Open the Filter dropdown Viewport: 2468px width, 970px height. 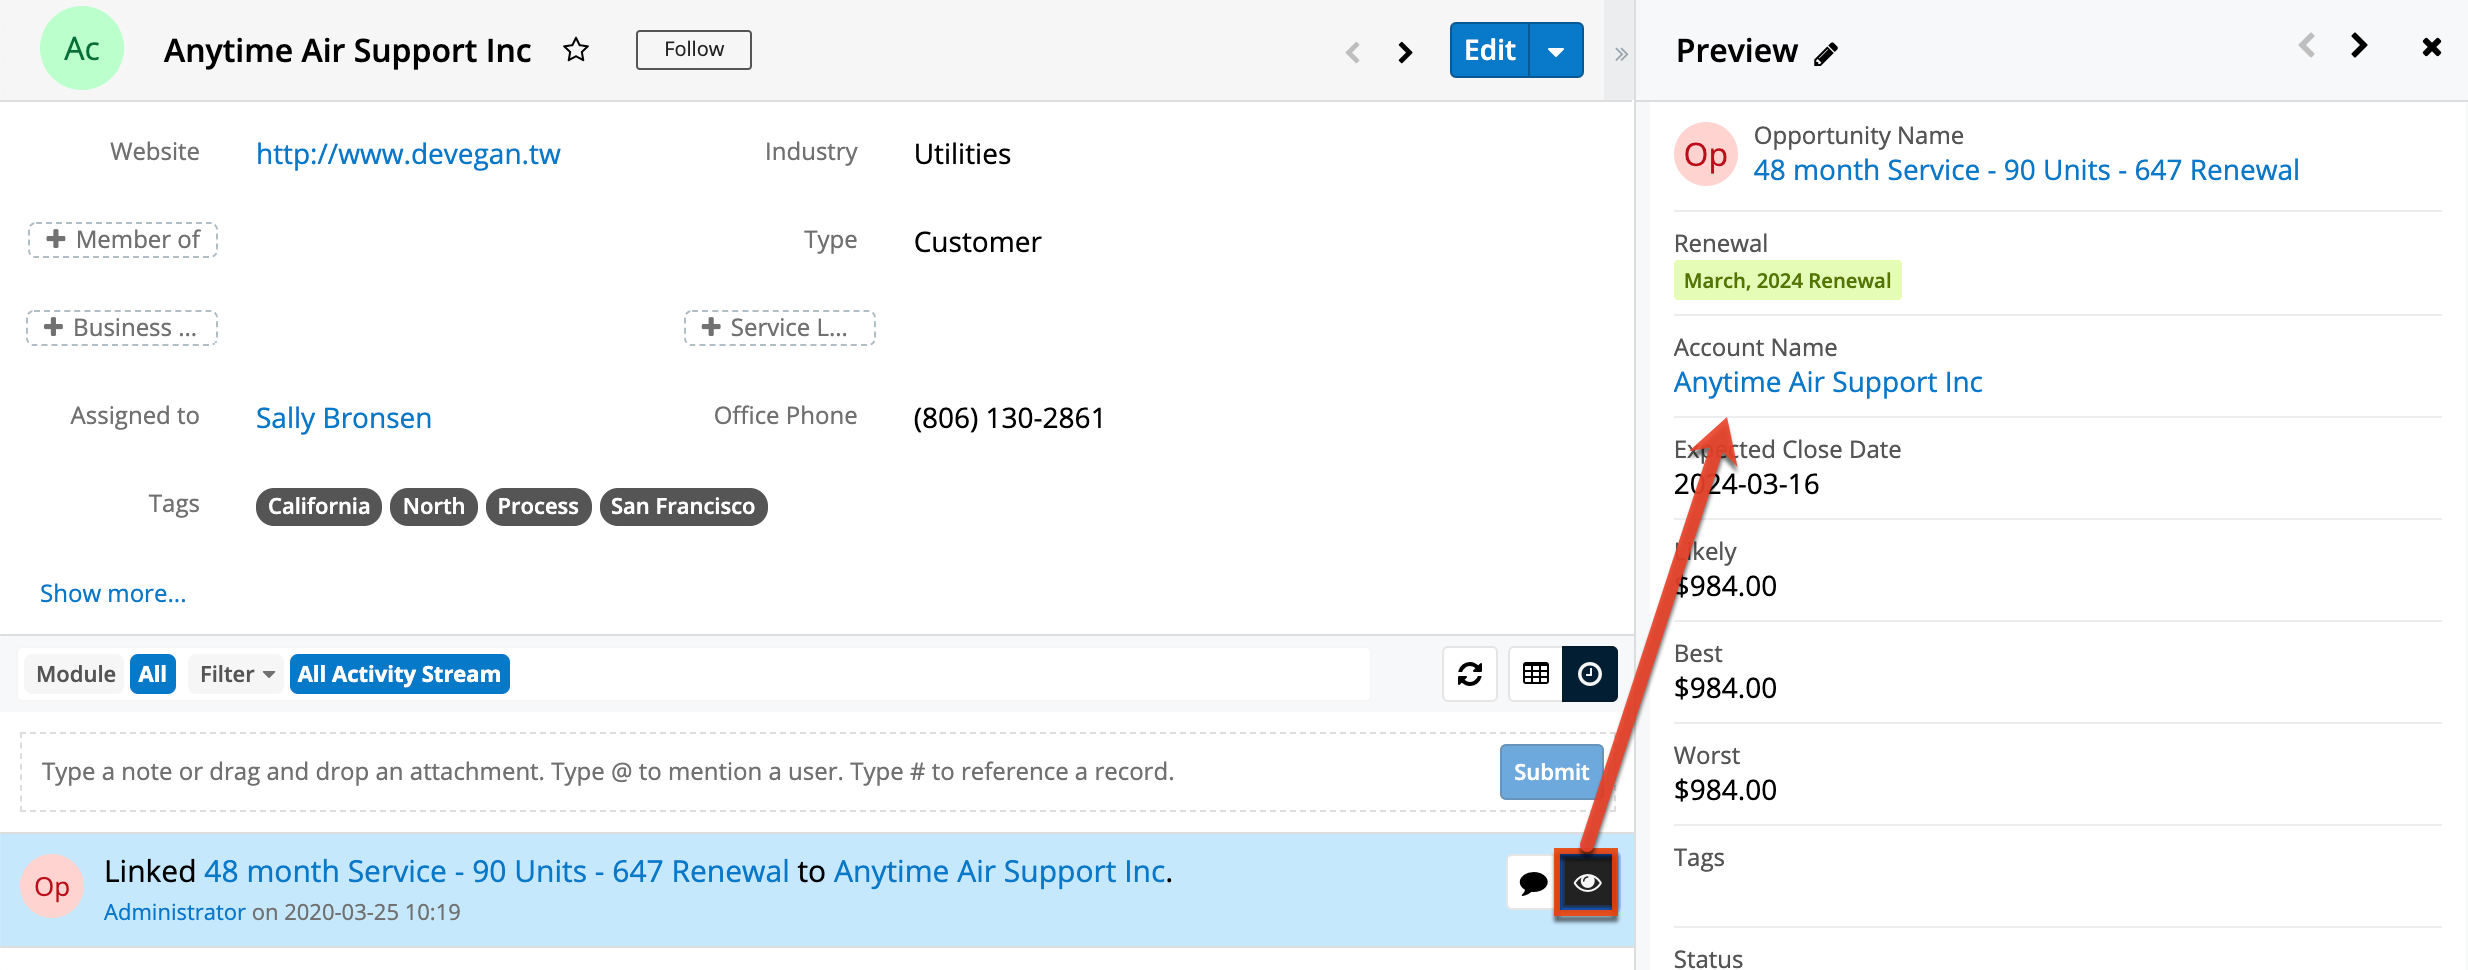pyautogui.click(x=236, y=674)
